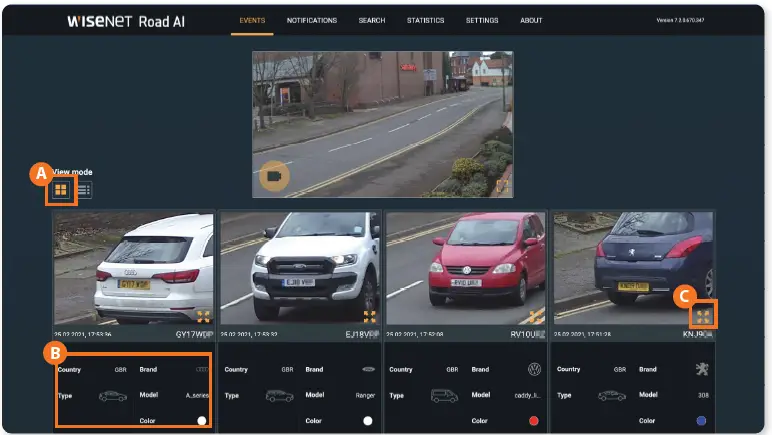
Task: Switch to list view mode
Action: point(84,190)
